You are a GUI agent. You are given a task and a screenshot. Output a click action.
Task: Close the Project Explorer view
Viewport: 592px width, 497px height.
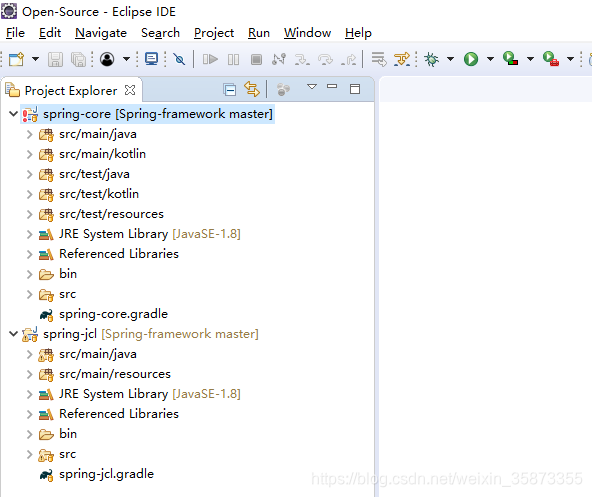coord(130,90)
